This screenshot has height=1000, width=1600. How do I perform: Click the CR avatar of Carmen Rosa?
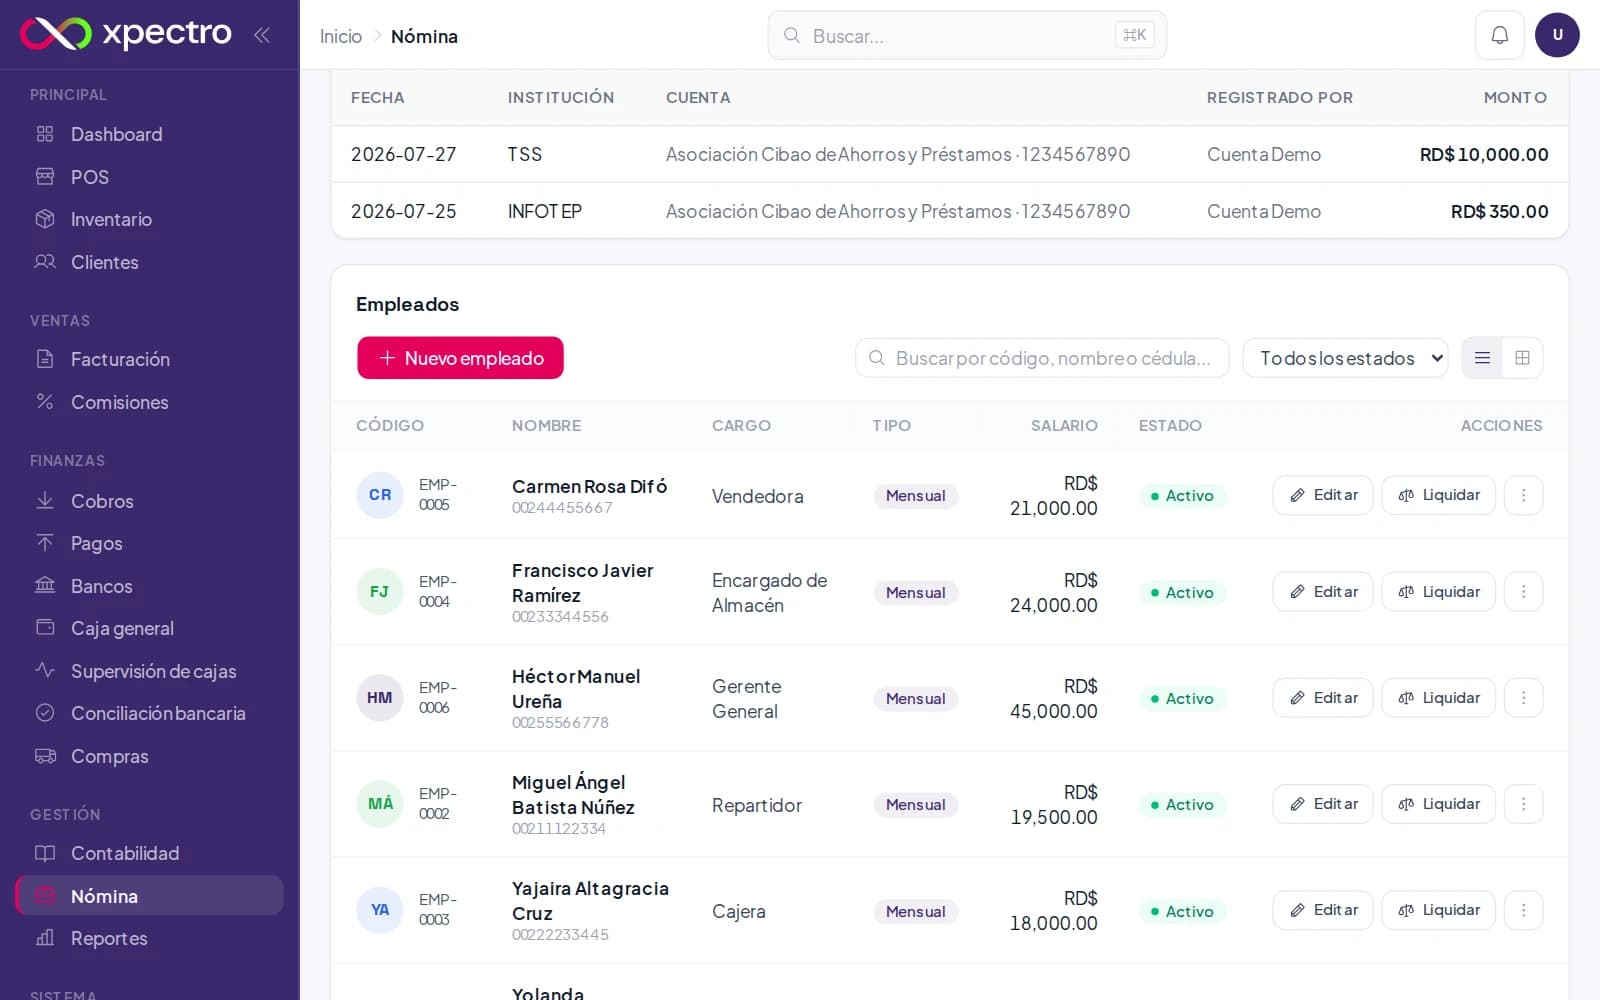point(380,495)
